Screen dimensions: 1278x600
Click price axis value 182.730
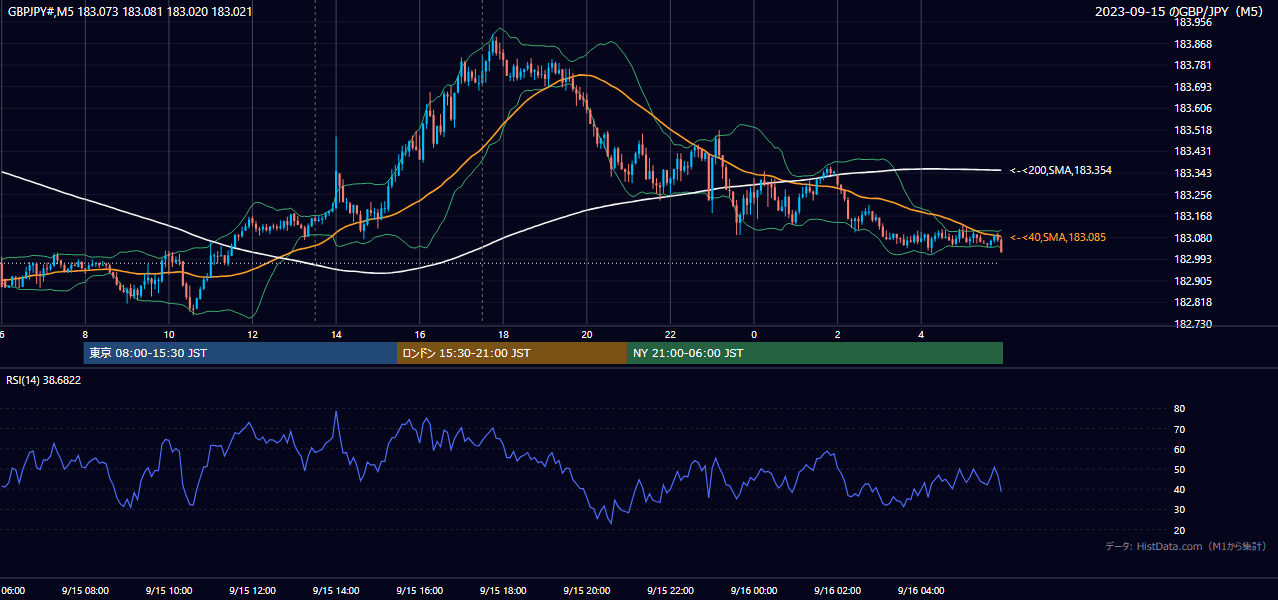tap(1193, 325)
